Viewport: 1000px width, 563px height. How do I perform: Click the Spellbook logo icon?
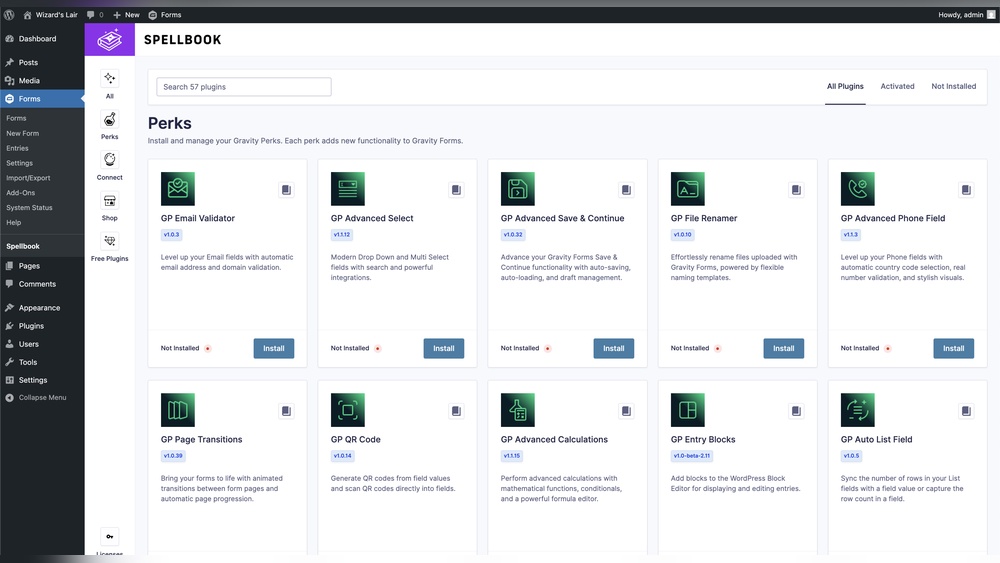(110, 40)
